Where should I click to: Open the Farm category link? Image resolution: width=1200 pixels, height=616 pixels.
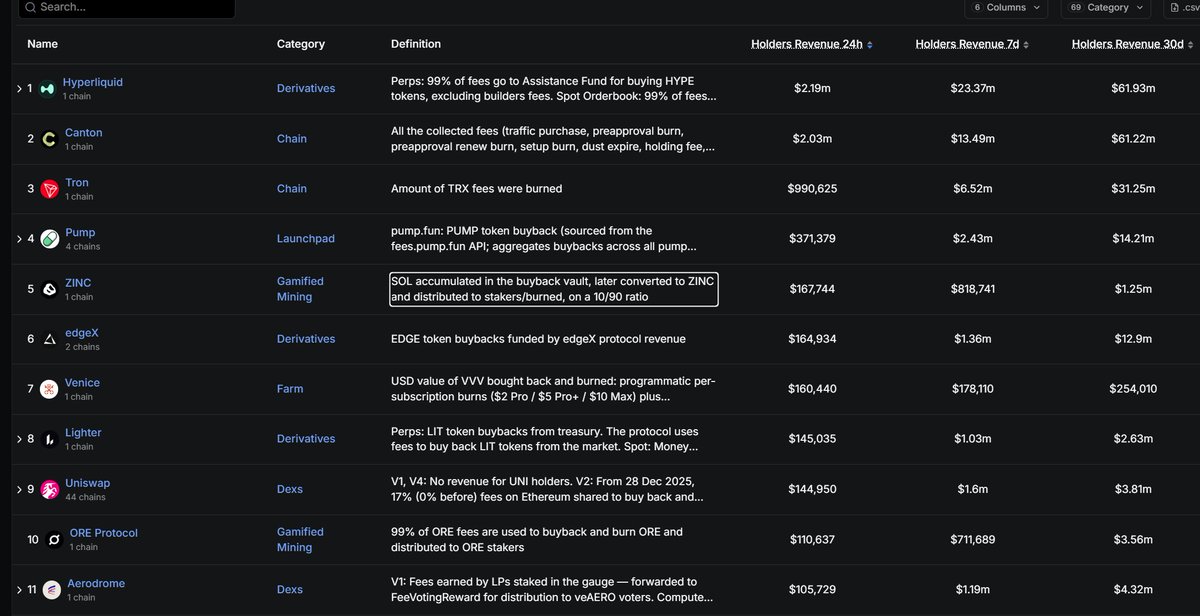coord(290,389)
